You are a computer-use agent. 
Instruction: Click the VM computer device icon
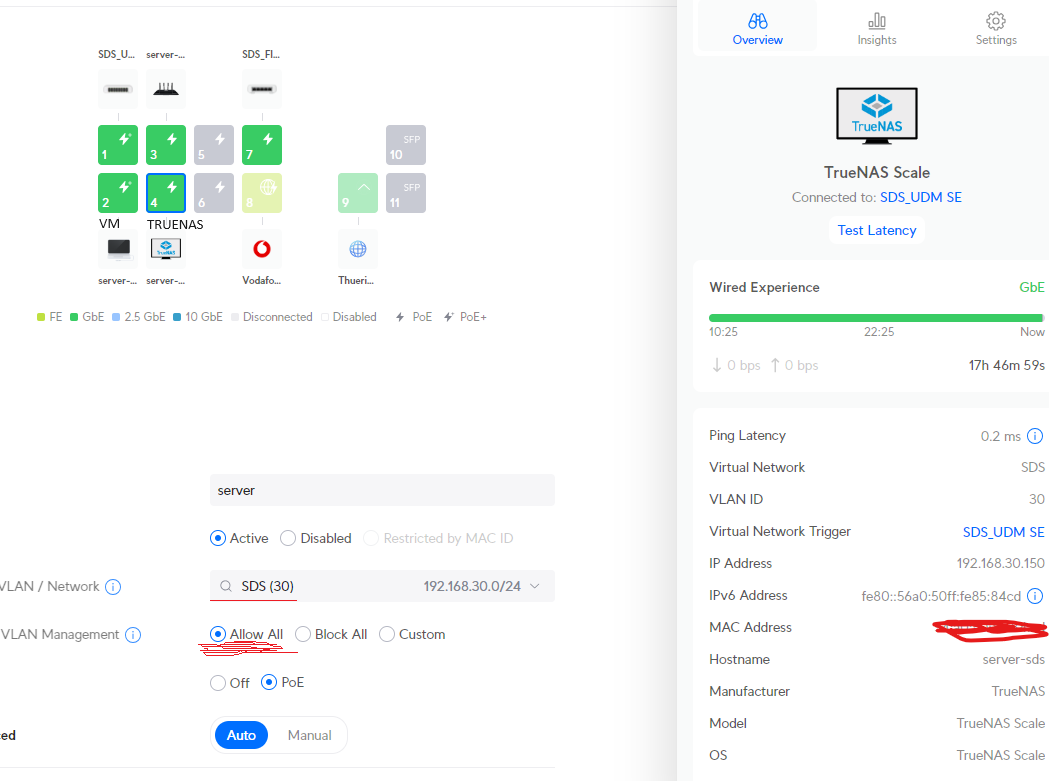coord(118,249)
